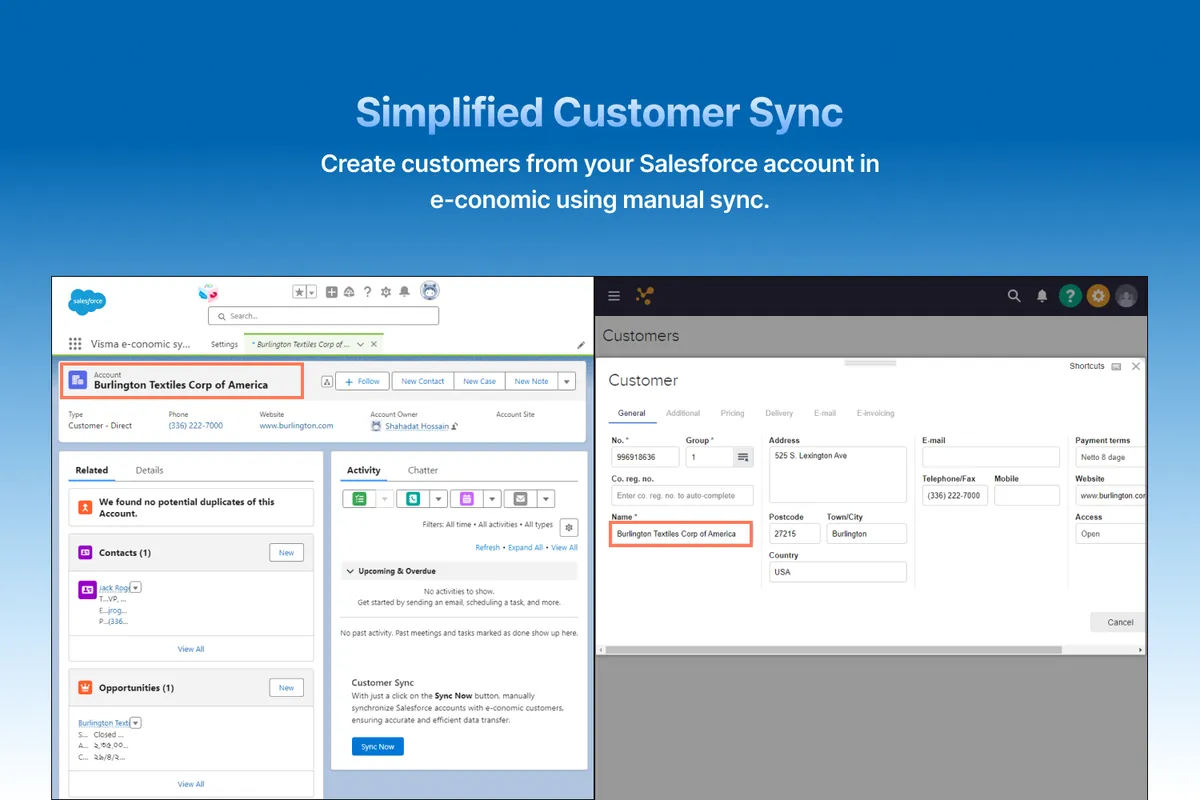Screen dimensions: 1200x800
Task: Open the Salesforce App Launcher grid
Action: click(x=75, y=344)
